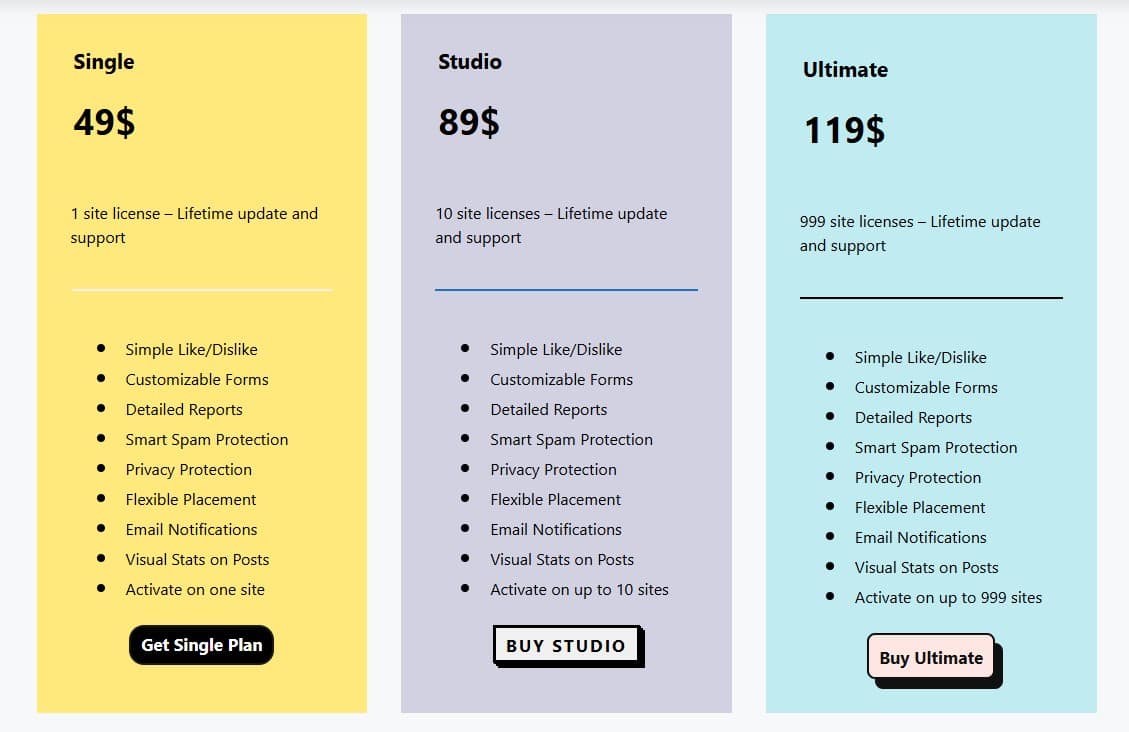The width and height of the screenshot is (1129, 732).
Task: Click the Get Single Plan button
Action: [200, 645]
